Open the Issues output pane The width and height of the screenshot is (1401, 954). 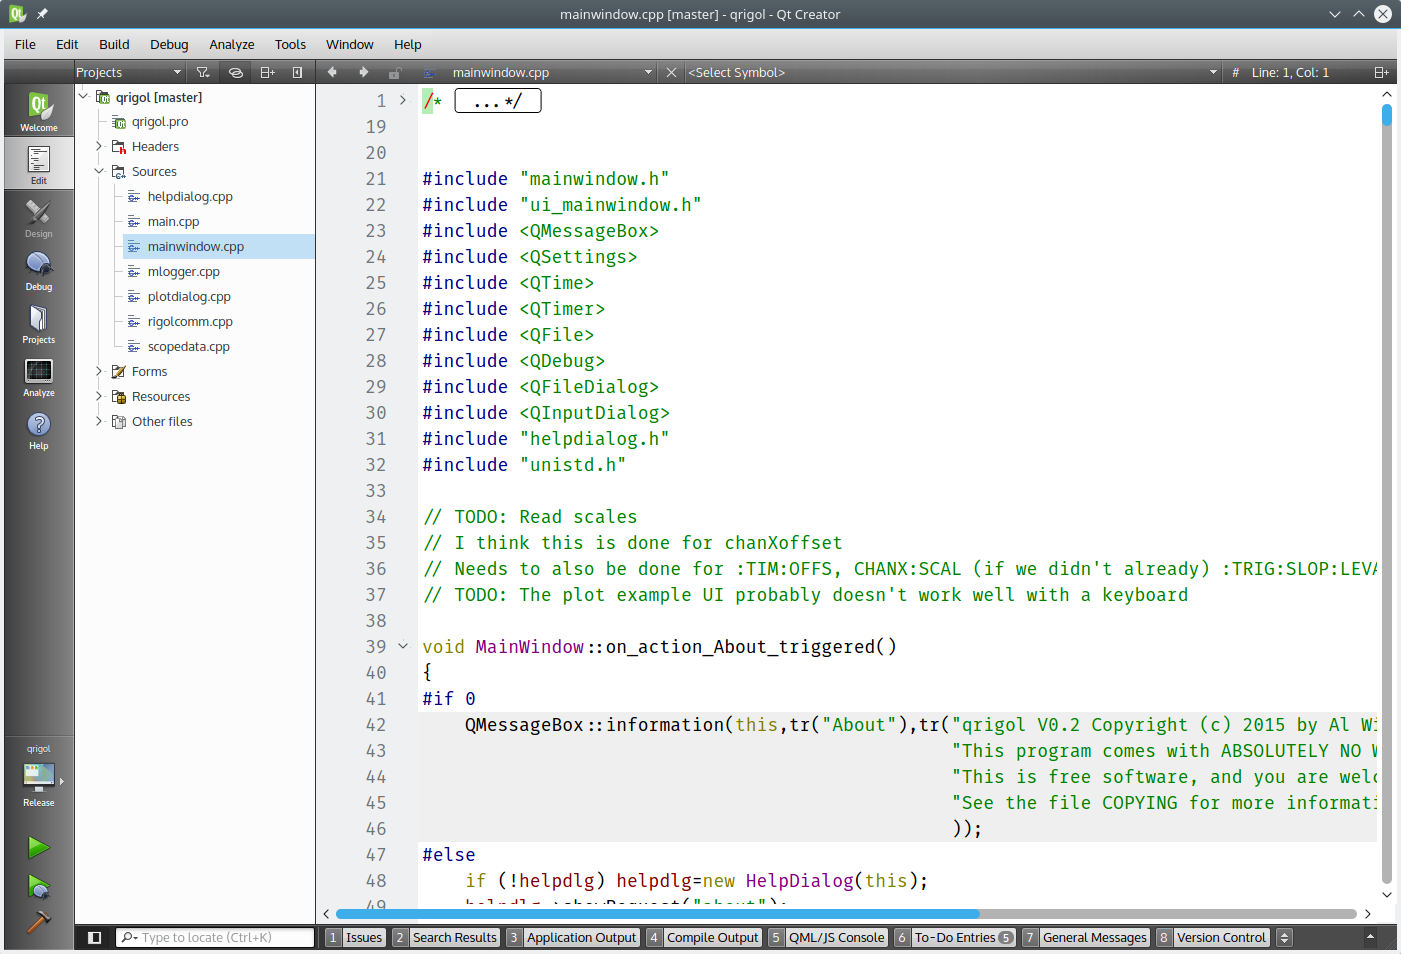point(363,937)
